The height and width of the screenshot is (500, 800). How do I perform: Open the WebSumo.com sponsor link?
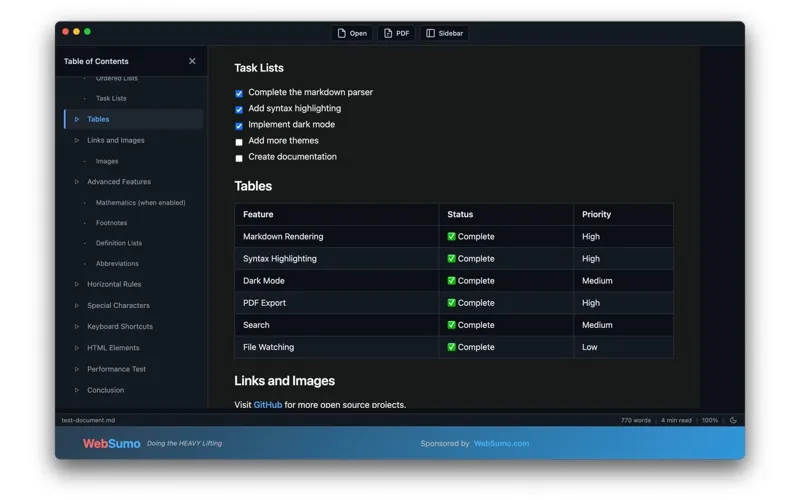(x=501, y=443)
